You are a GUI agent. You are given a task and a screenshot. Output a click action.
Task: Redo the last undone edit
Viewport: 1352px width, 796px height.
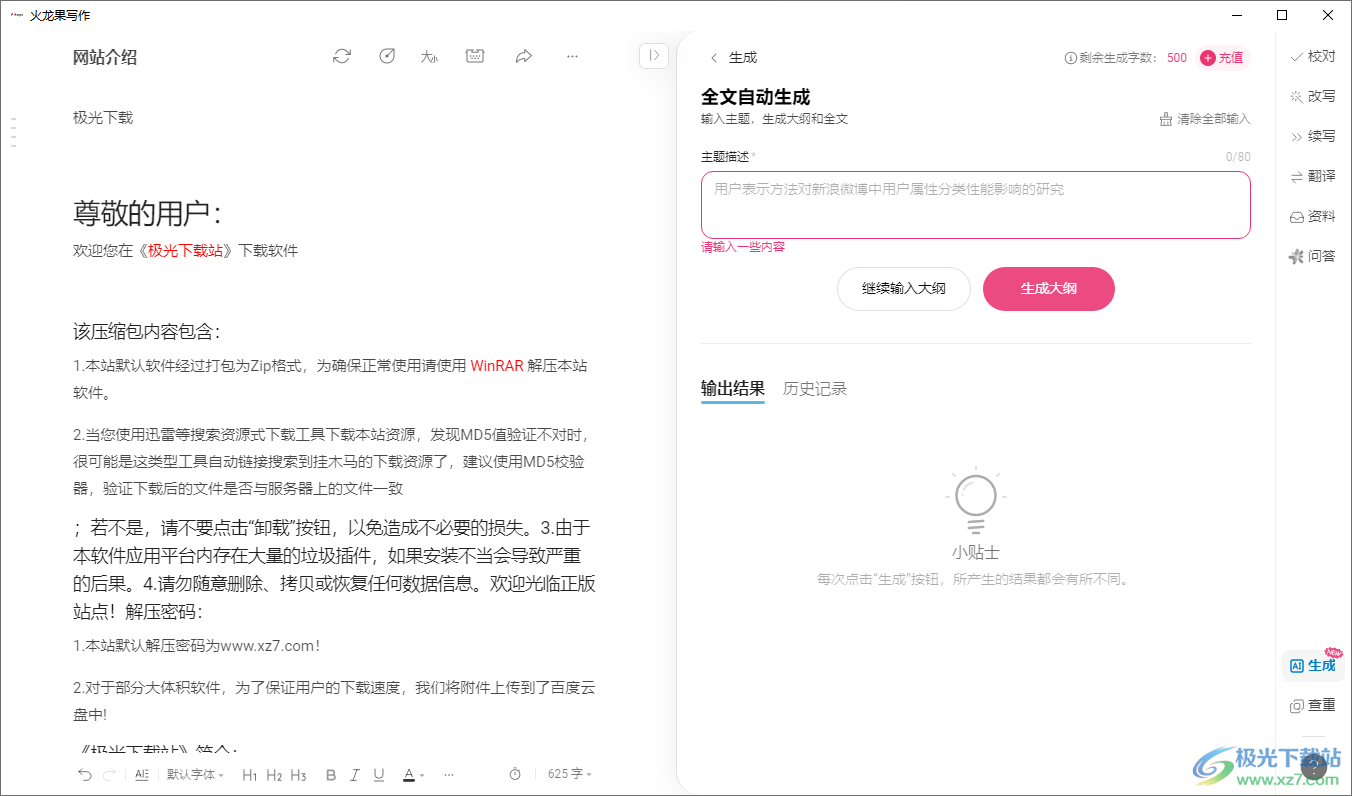[110, 774]
